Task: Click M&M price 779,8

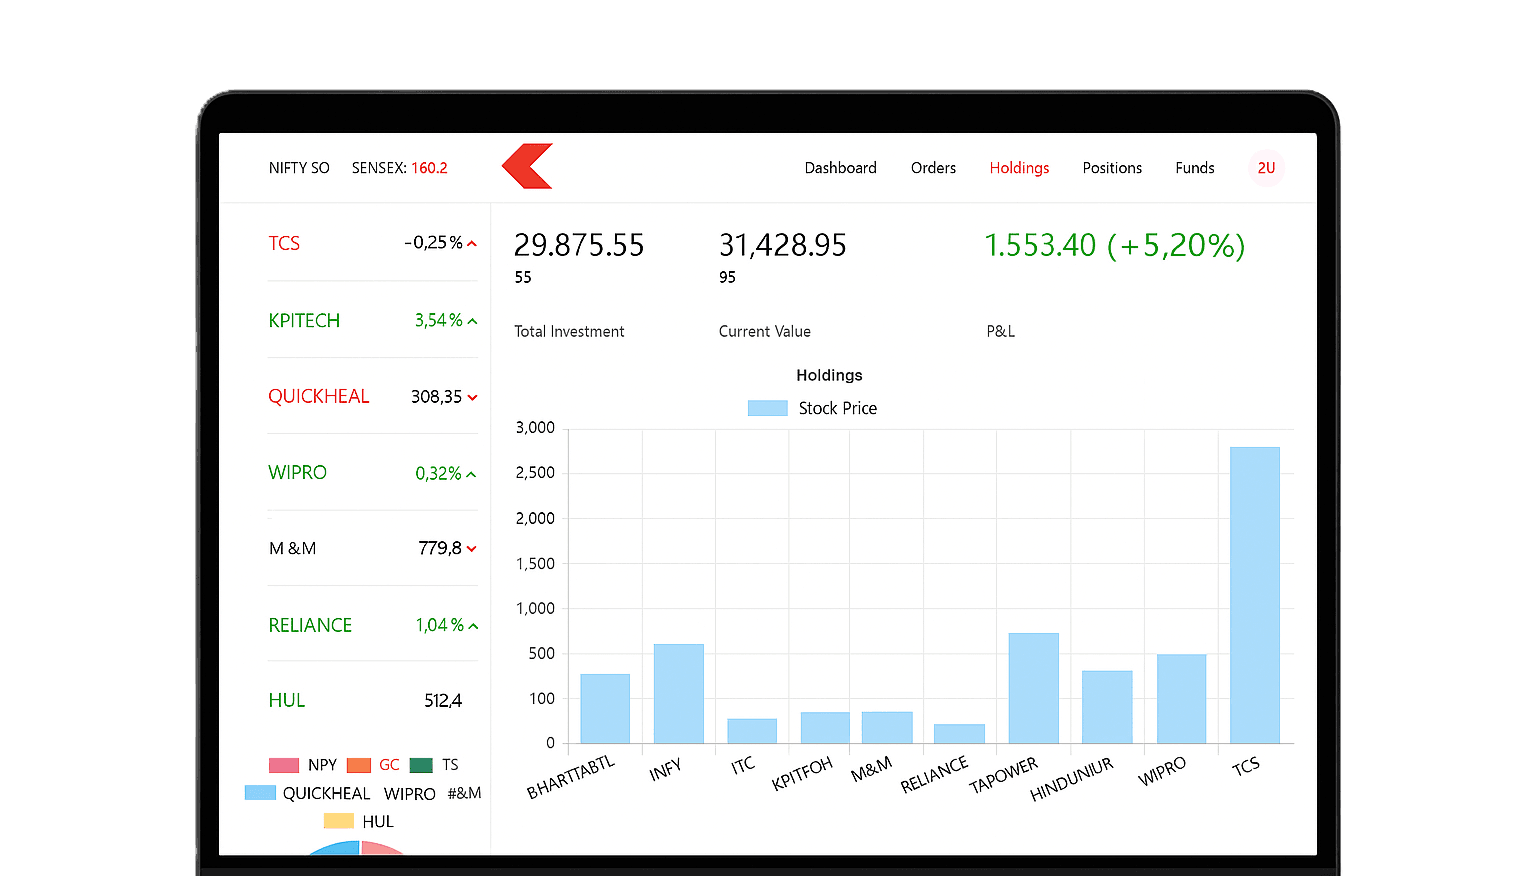Action: tap(440, 549)
